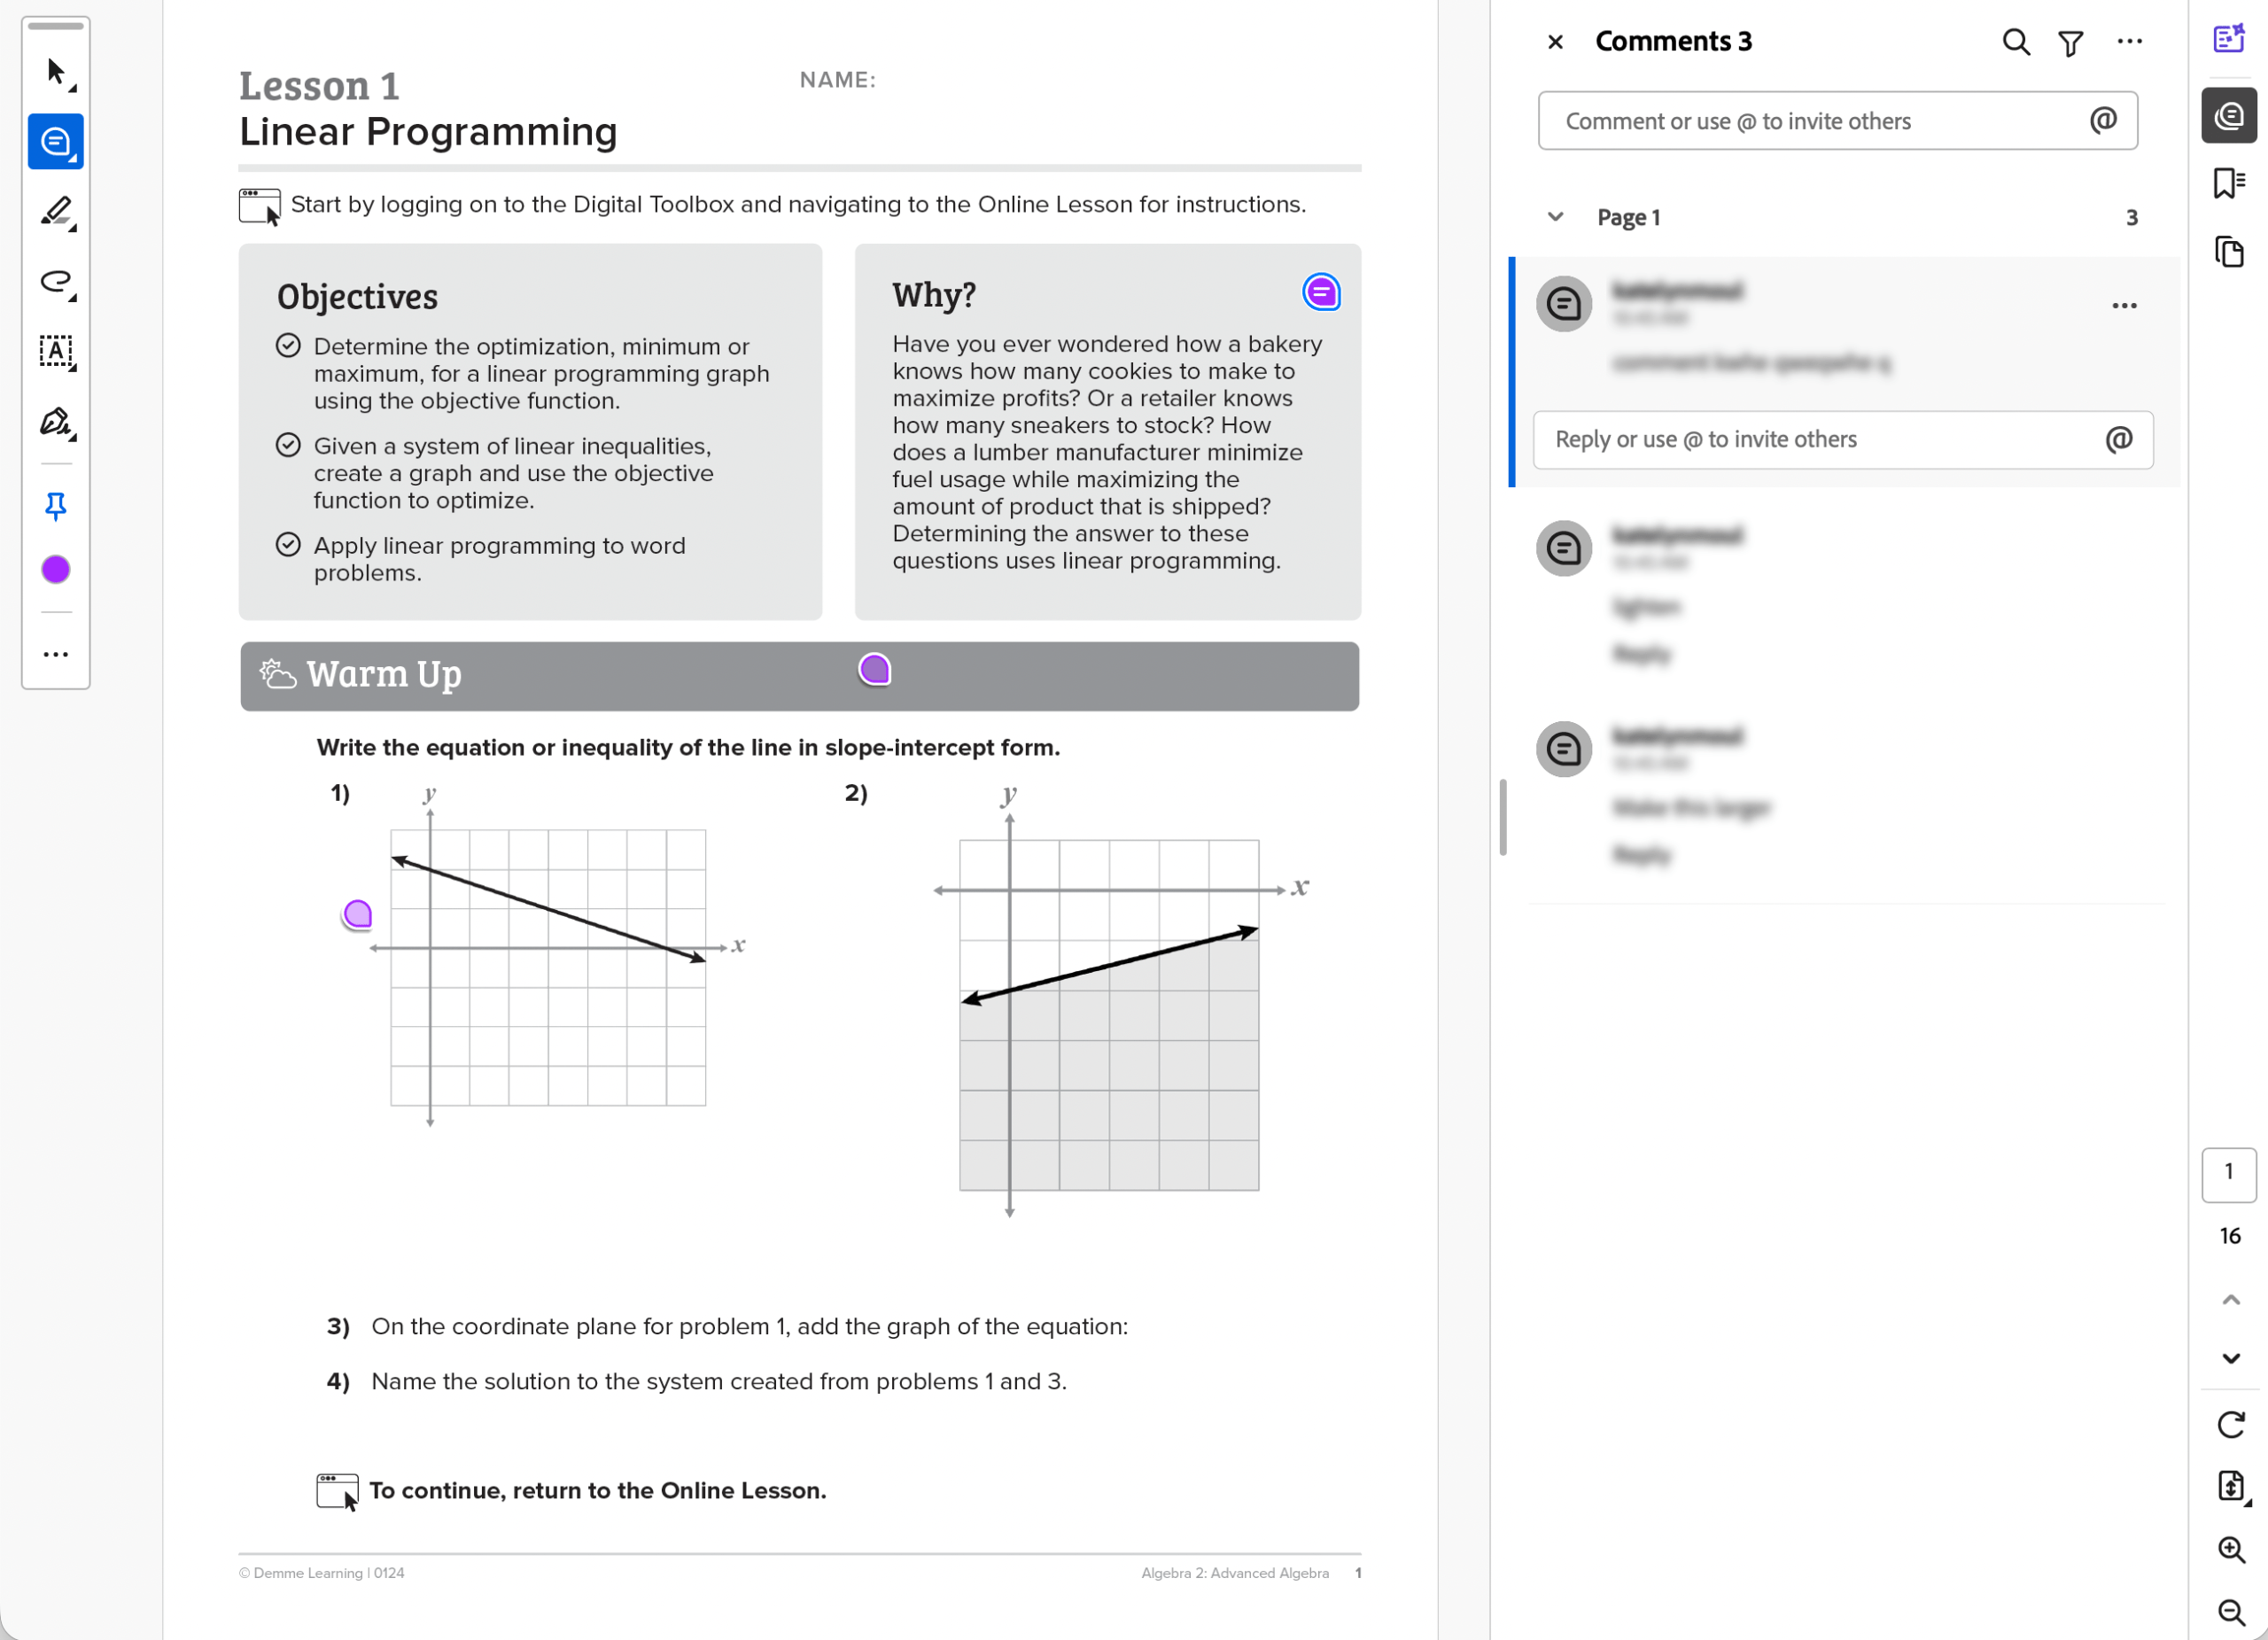Pick the text box tool
Viewport: 2268px width, 1640px height.
click(56, 352)
